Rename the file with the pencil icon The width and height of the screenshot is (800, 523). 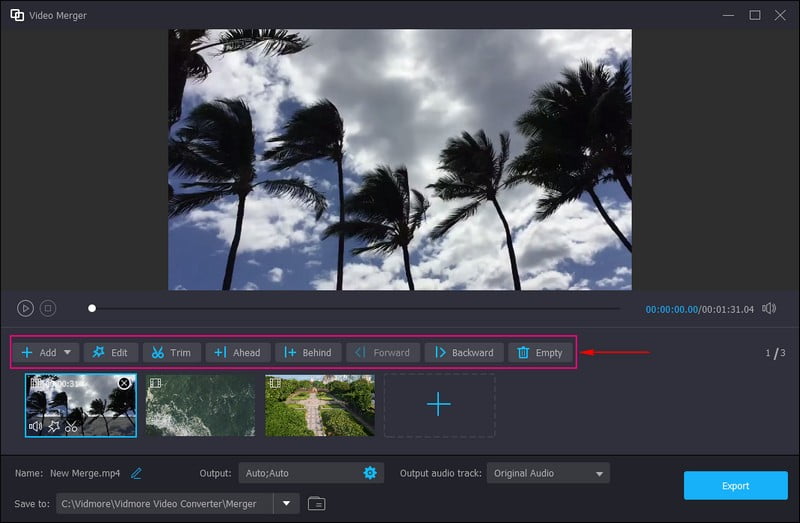coord(136,473)
